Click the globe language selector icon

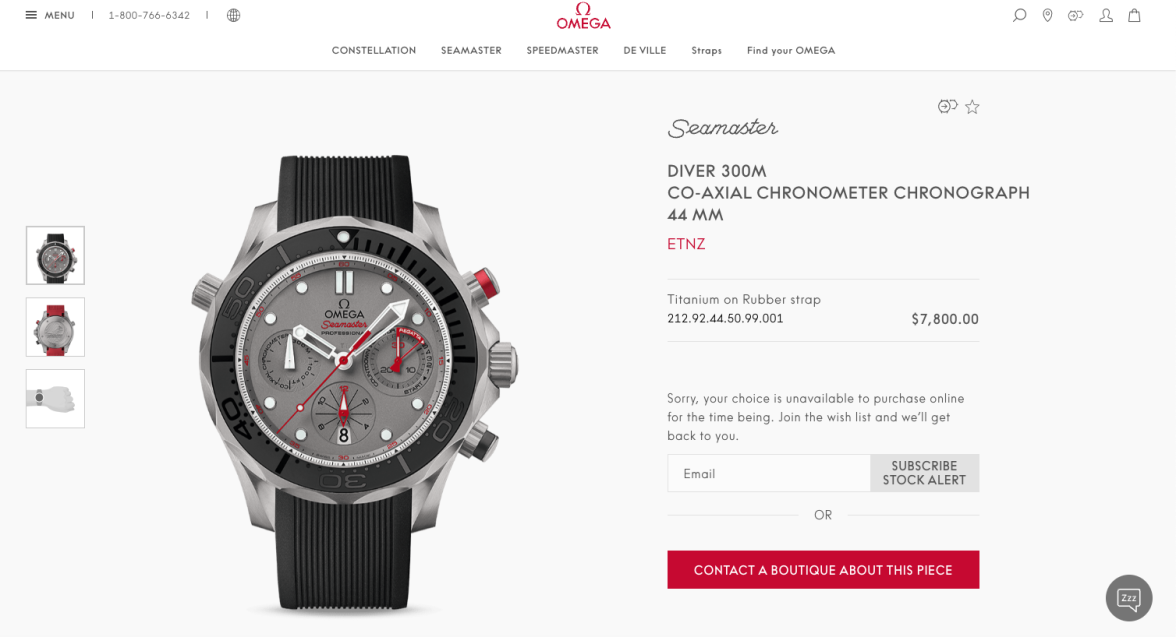click(x=233, y=15)
